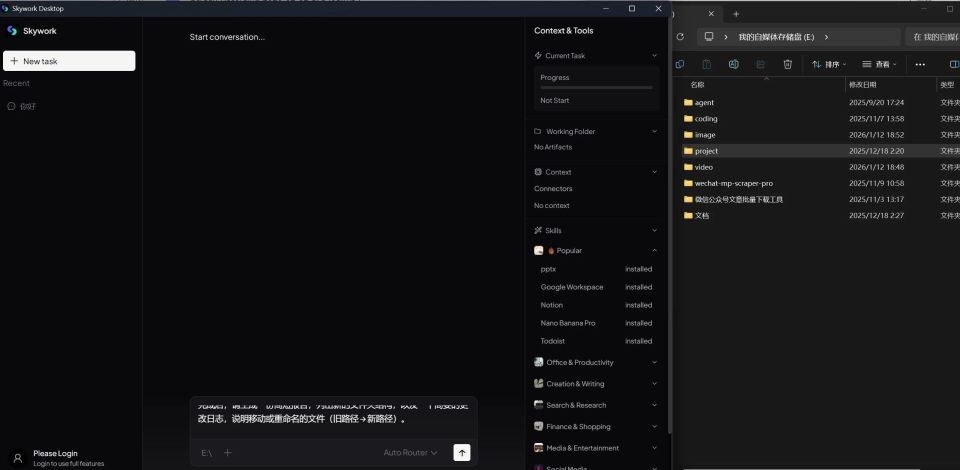This screenshot has width=960, height=470.
Task: Click 我的自媒体存储盘 (E:) breadcrumb in Explorer
Action: coord(776,37)
